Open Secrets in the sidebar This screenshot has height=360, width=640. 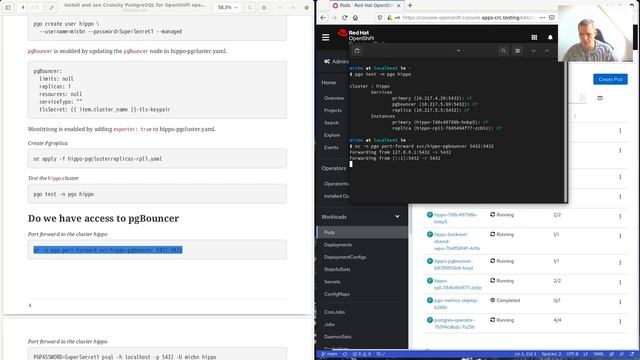coord(332,282)
